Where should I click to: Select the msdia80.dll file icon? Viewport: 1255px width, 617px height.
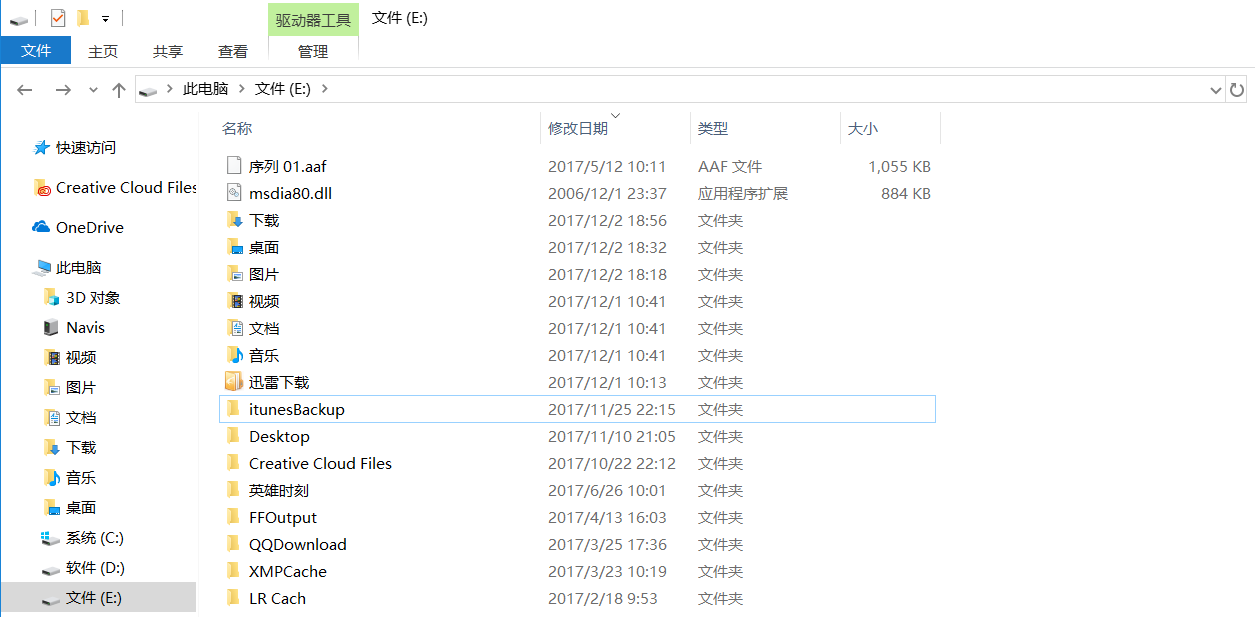click(234, 193)
